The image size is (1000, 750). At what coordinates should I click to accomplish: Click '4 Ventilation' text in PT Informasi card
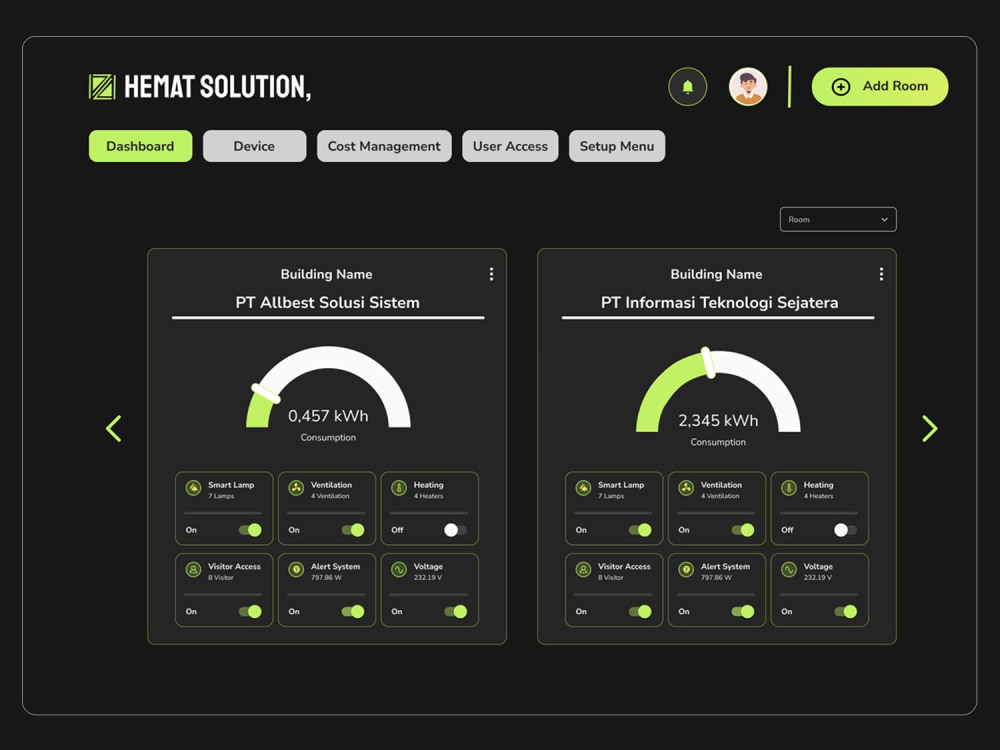(x=720, y=496)
